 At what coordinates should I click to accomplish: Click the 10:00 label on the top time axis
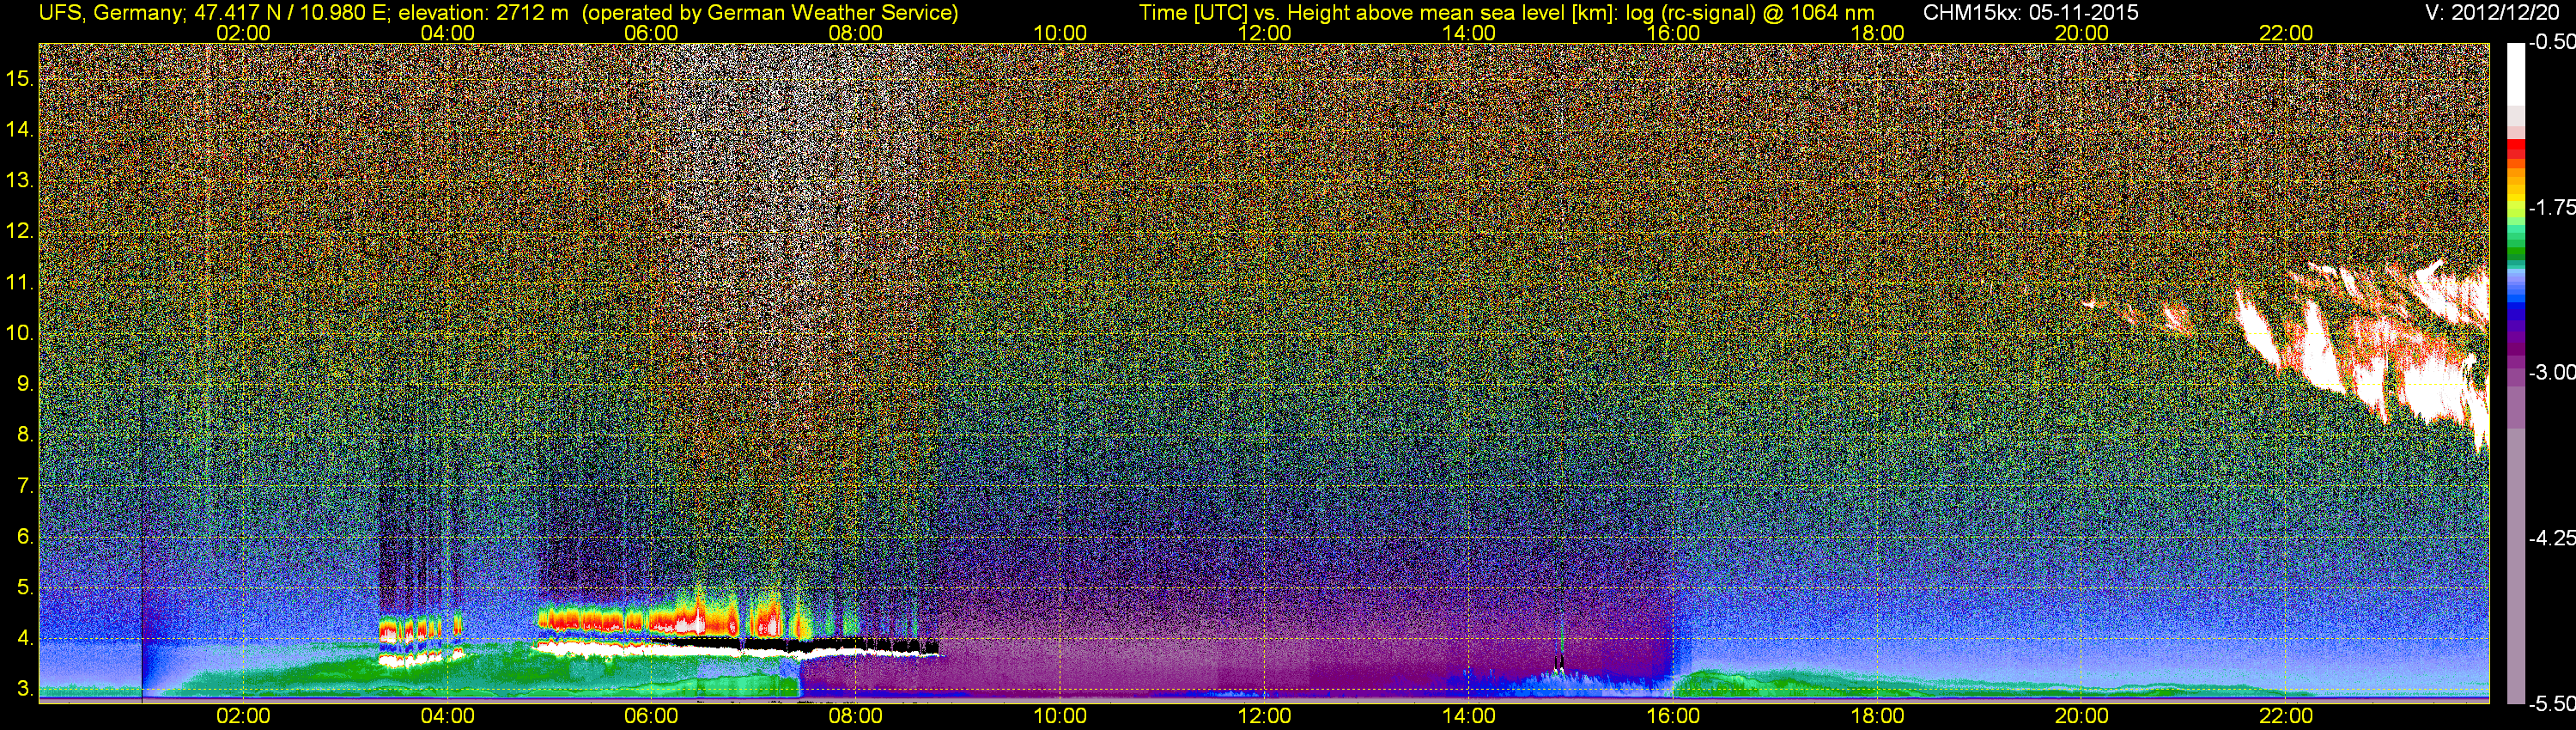[x=1060, y=33]
